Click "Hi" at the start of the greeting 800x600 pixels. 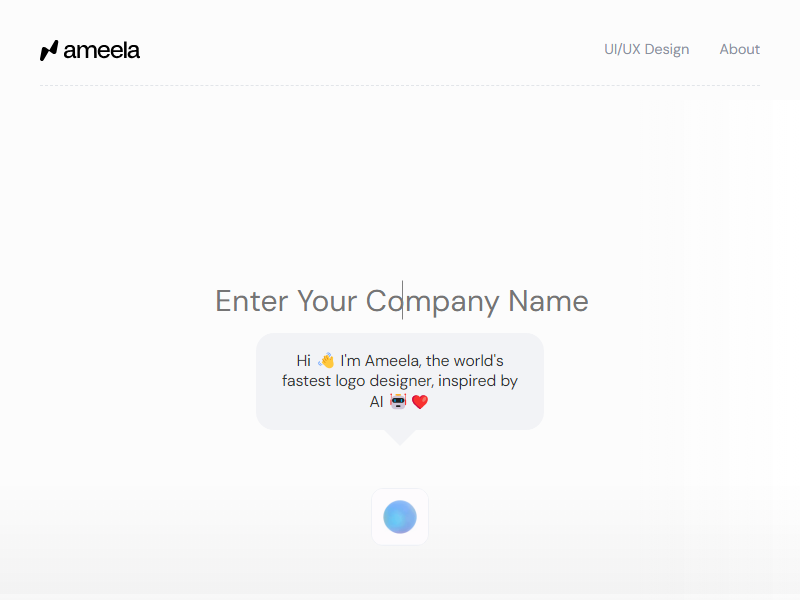304,361
